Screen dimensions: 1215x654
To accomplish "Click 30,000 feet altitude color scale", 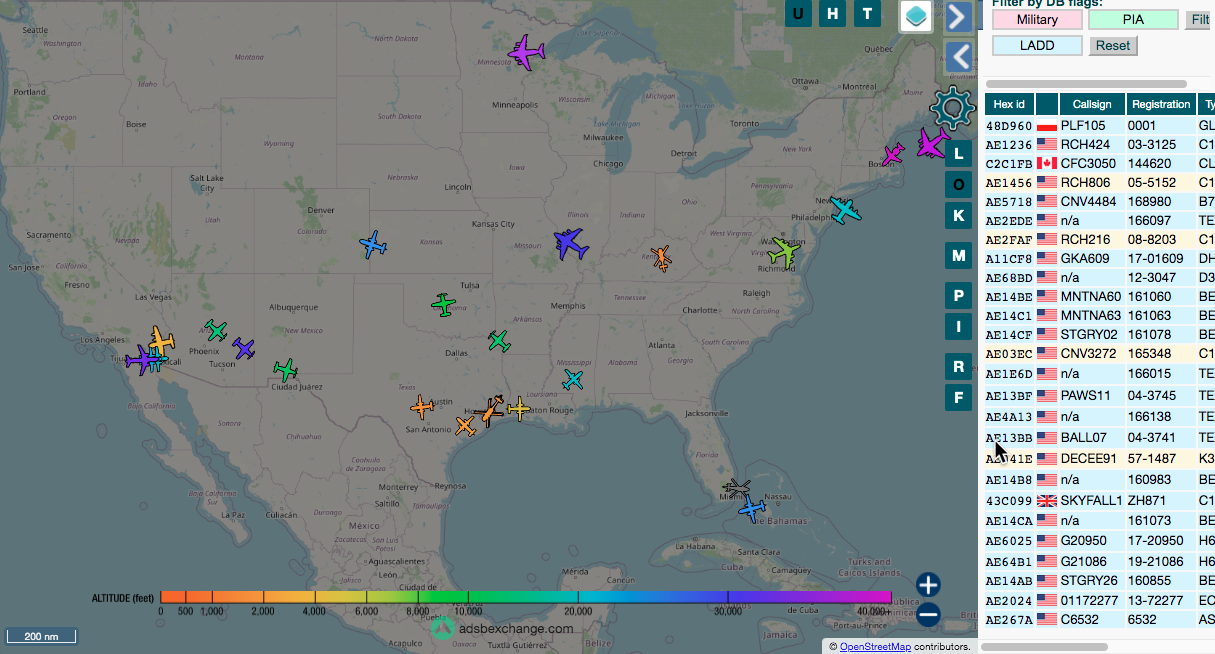I will (728, 597).
